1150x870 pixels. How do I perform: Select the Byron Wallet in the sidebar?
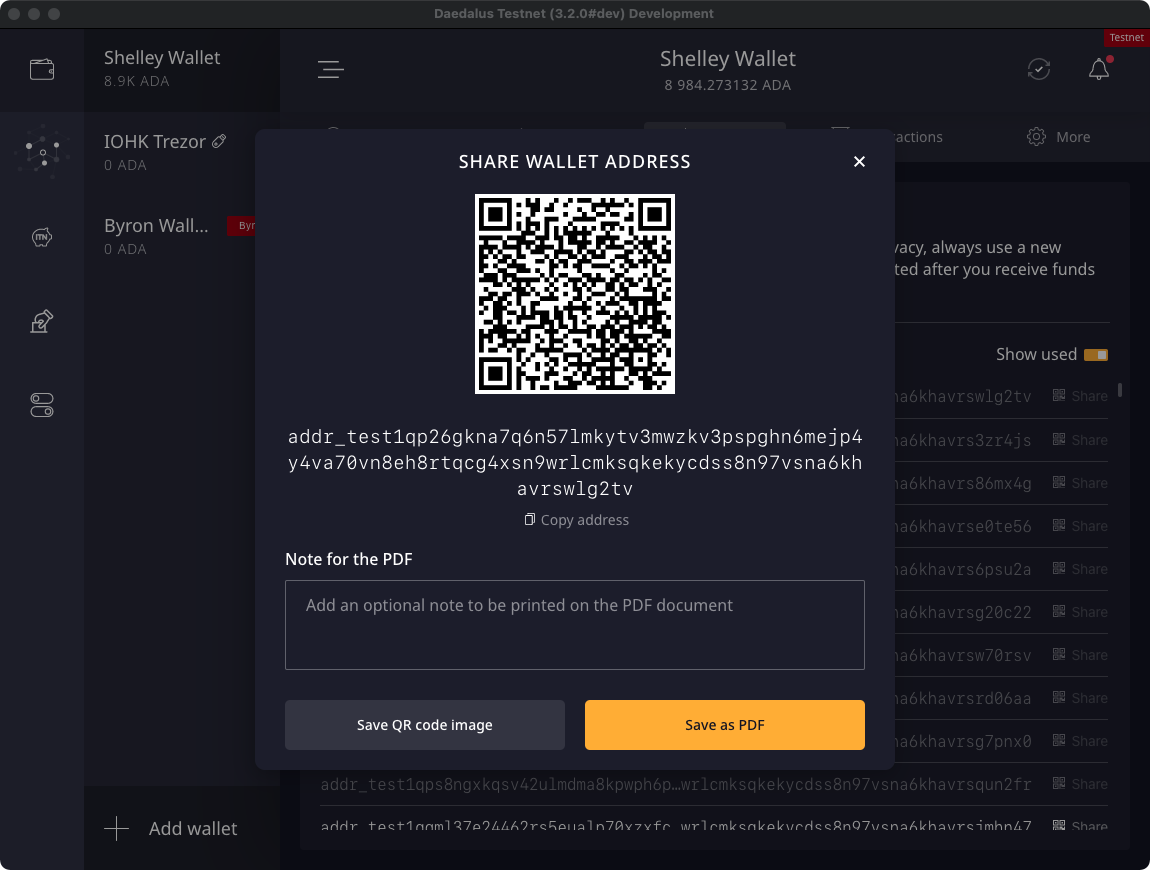(x=157, y=225)
